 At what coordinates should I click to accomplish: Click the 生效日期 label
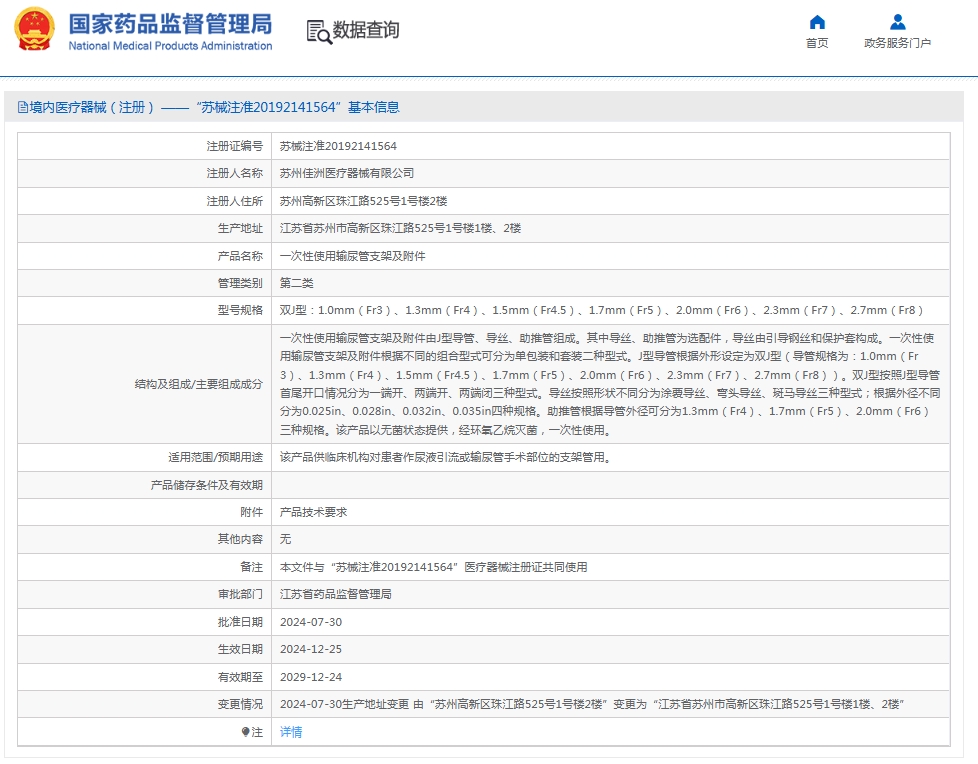pyautogui.click(x=240, y=649)
